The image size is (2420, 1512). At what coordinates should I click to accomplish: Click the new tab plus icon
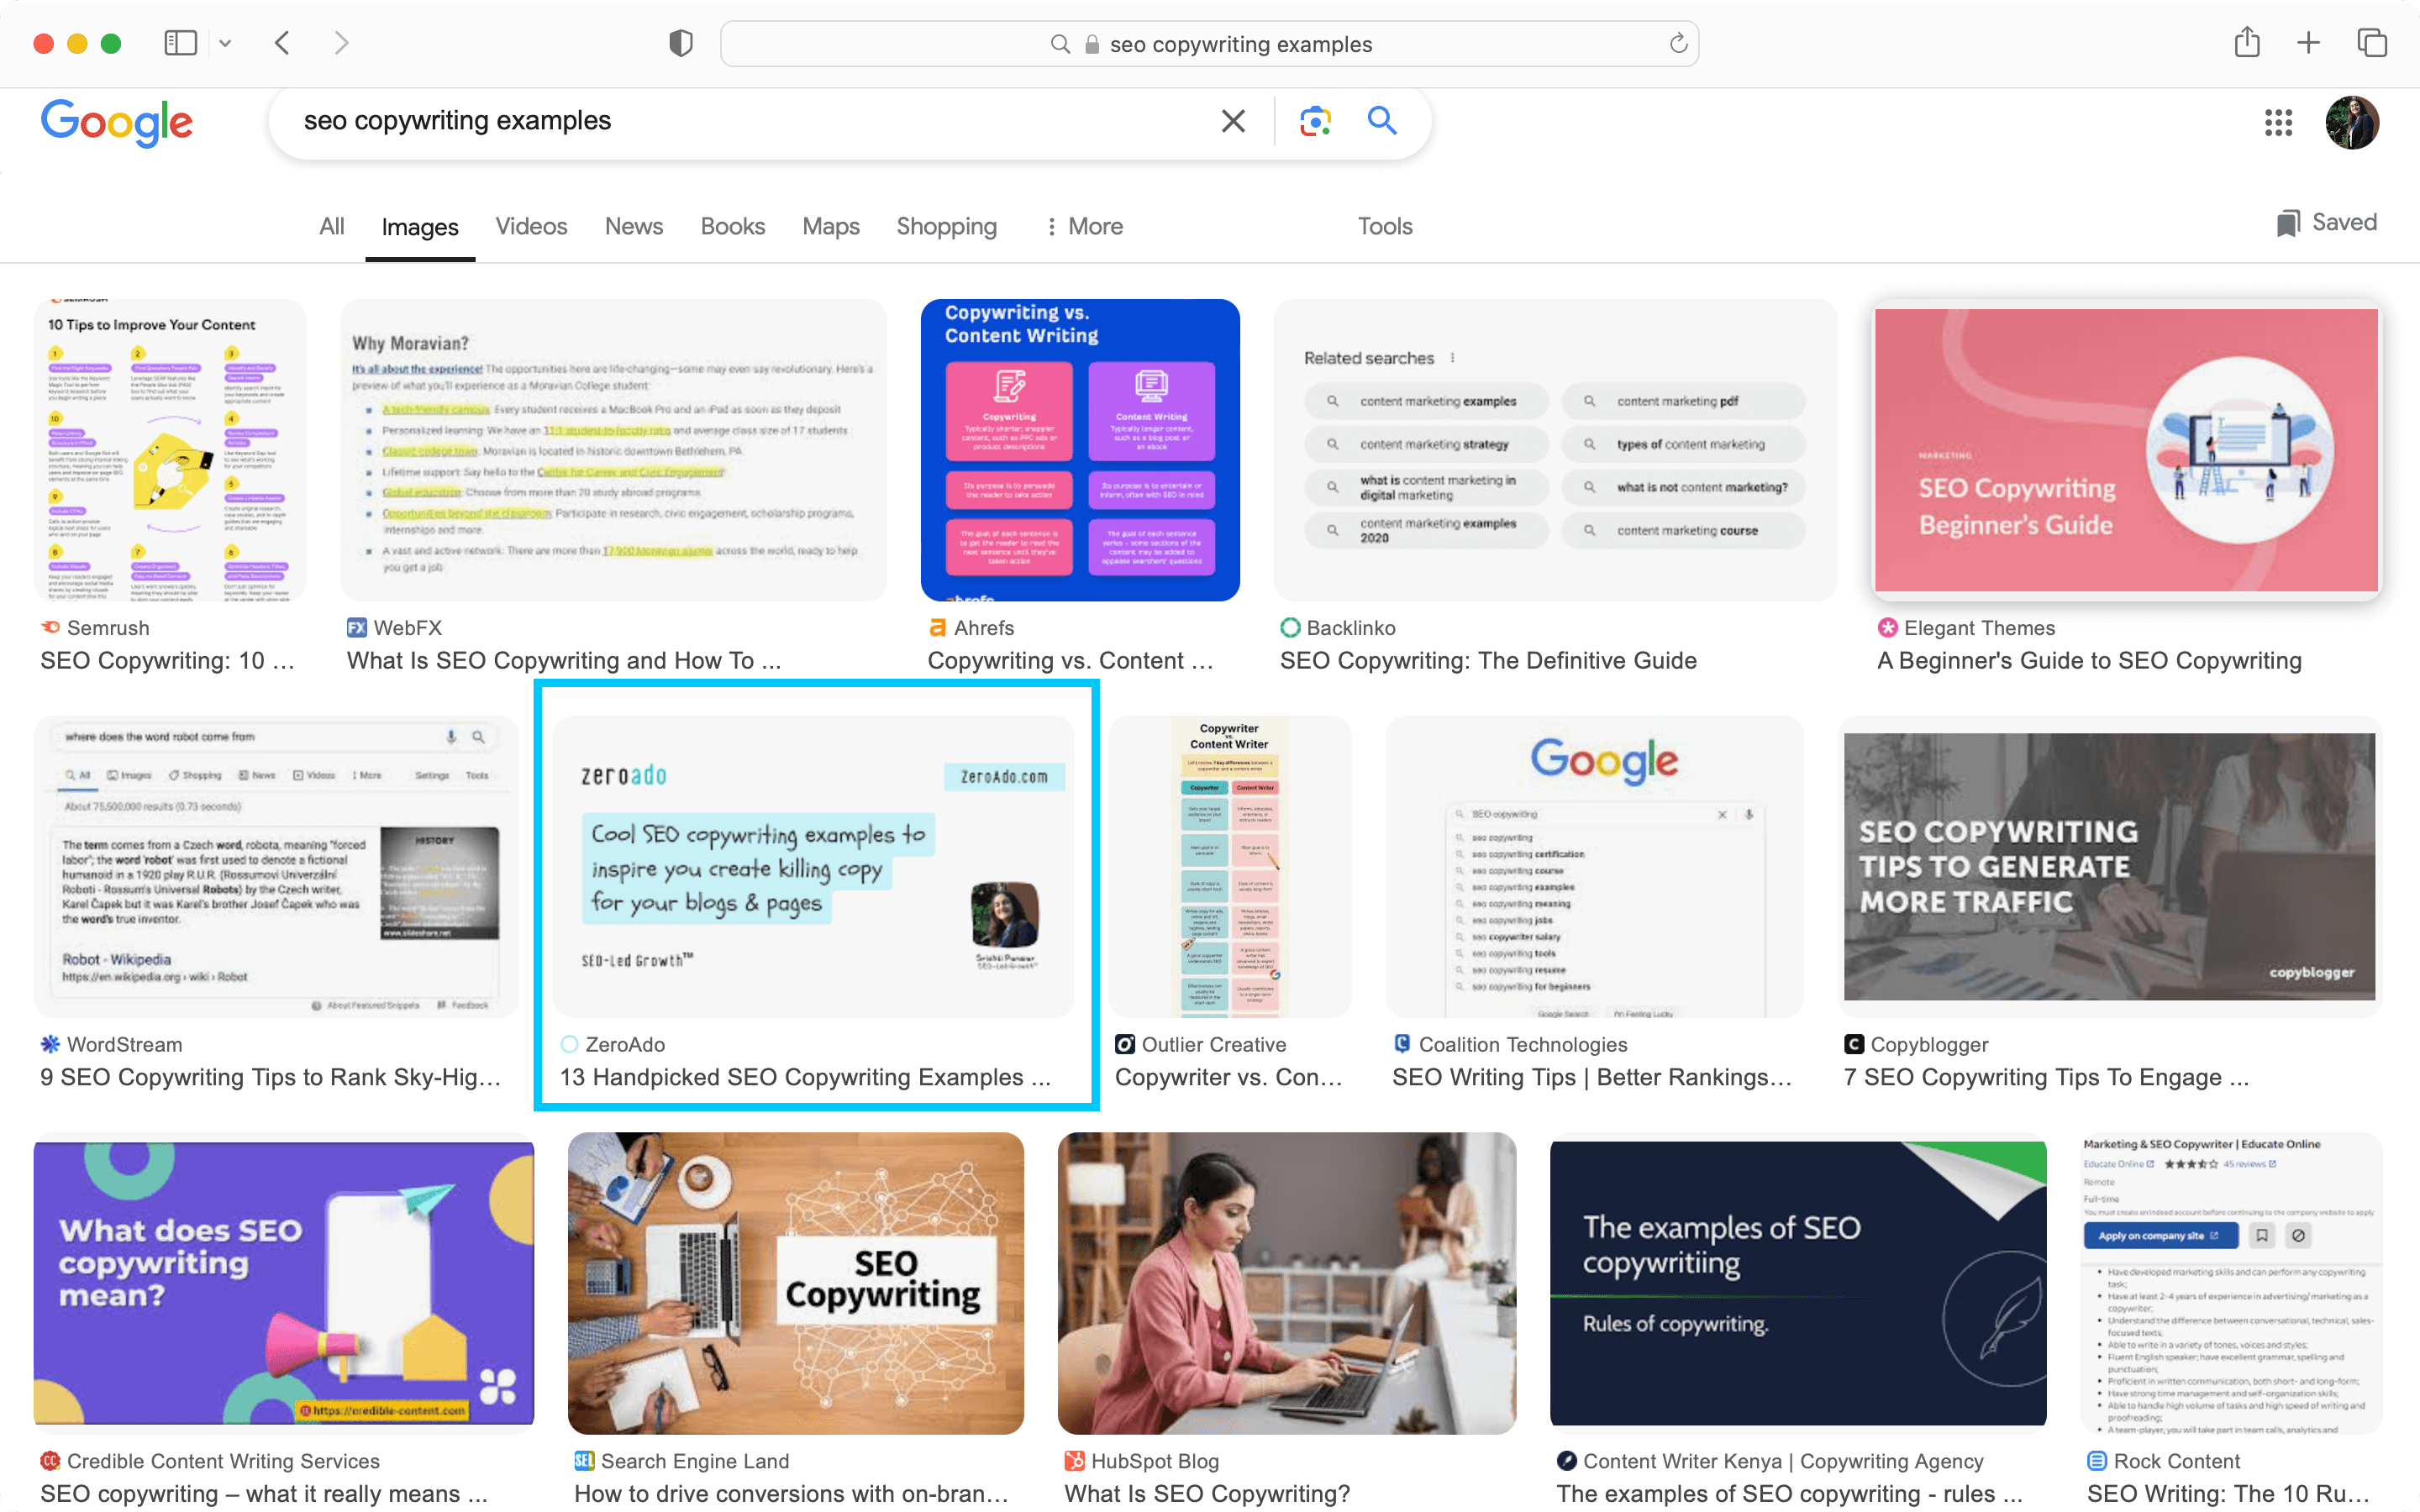point(2308,42)
